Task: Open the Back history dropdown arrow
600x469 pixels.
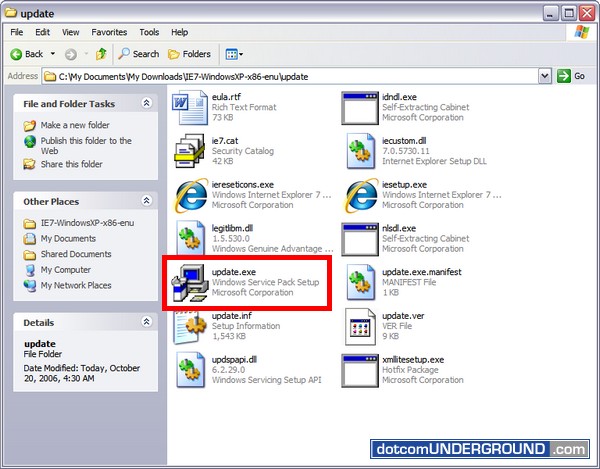Action: tap(53, 54)
